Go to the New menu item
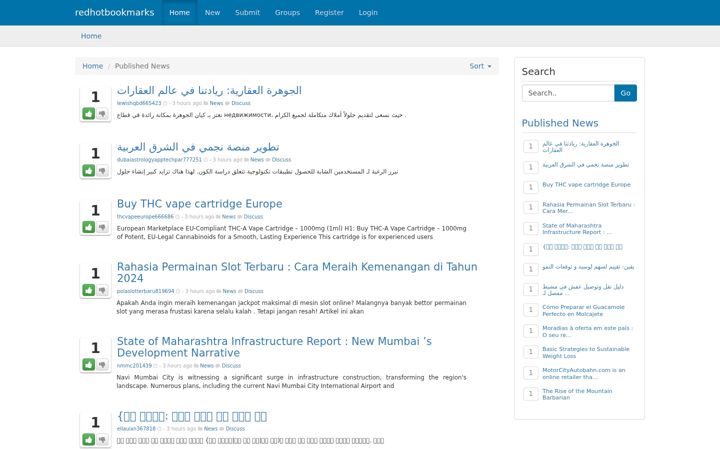Image resolution: width=720 pixels, height=450 pixels. pos(212,12)
